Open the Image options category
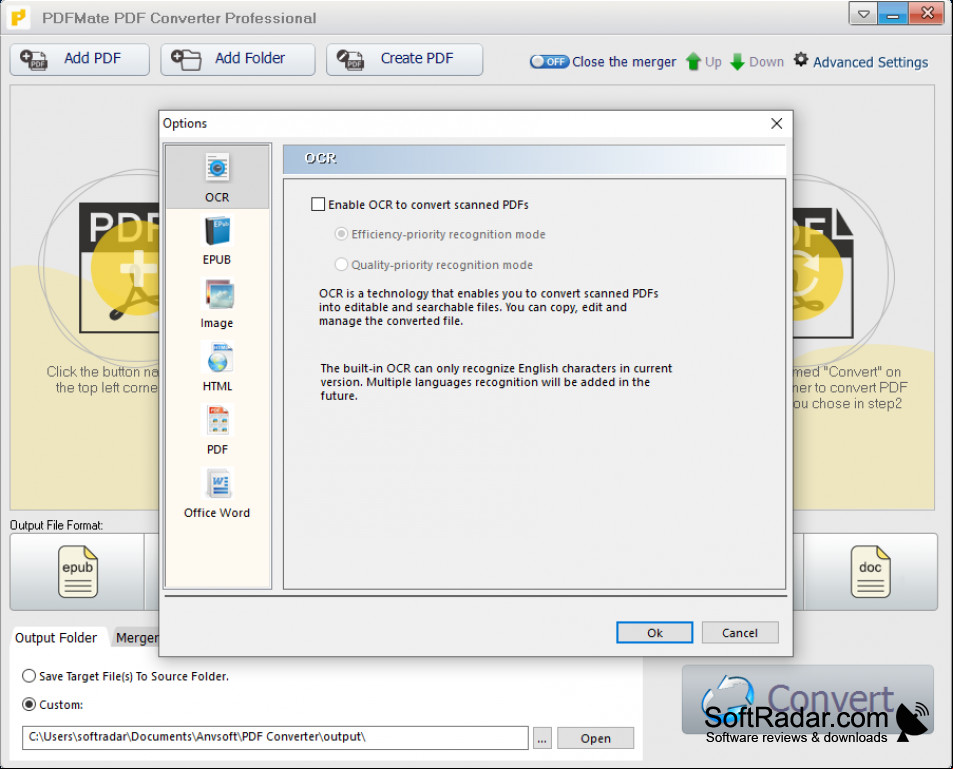 [217, 305]
